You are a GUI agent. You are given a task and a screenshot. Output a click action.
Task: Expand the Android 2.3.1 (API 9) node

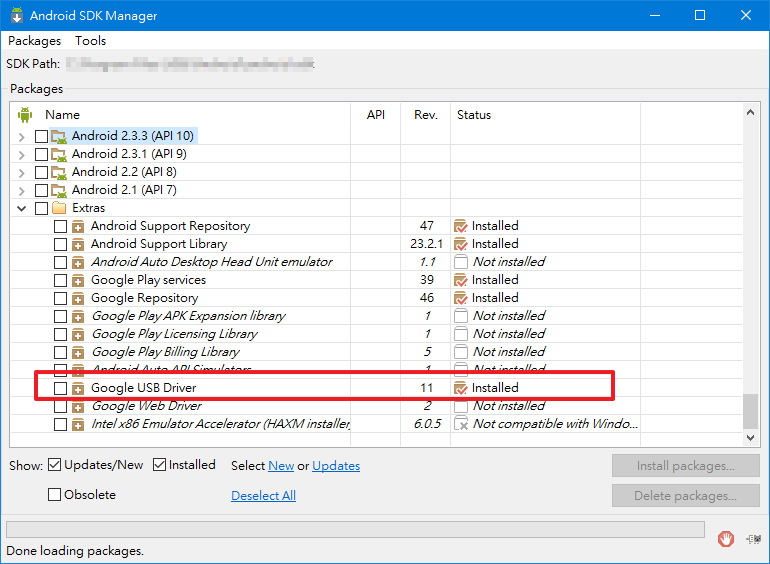(21, 155)
